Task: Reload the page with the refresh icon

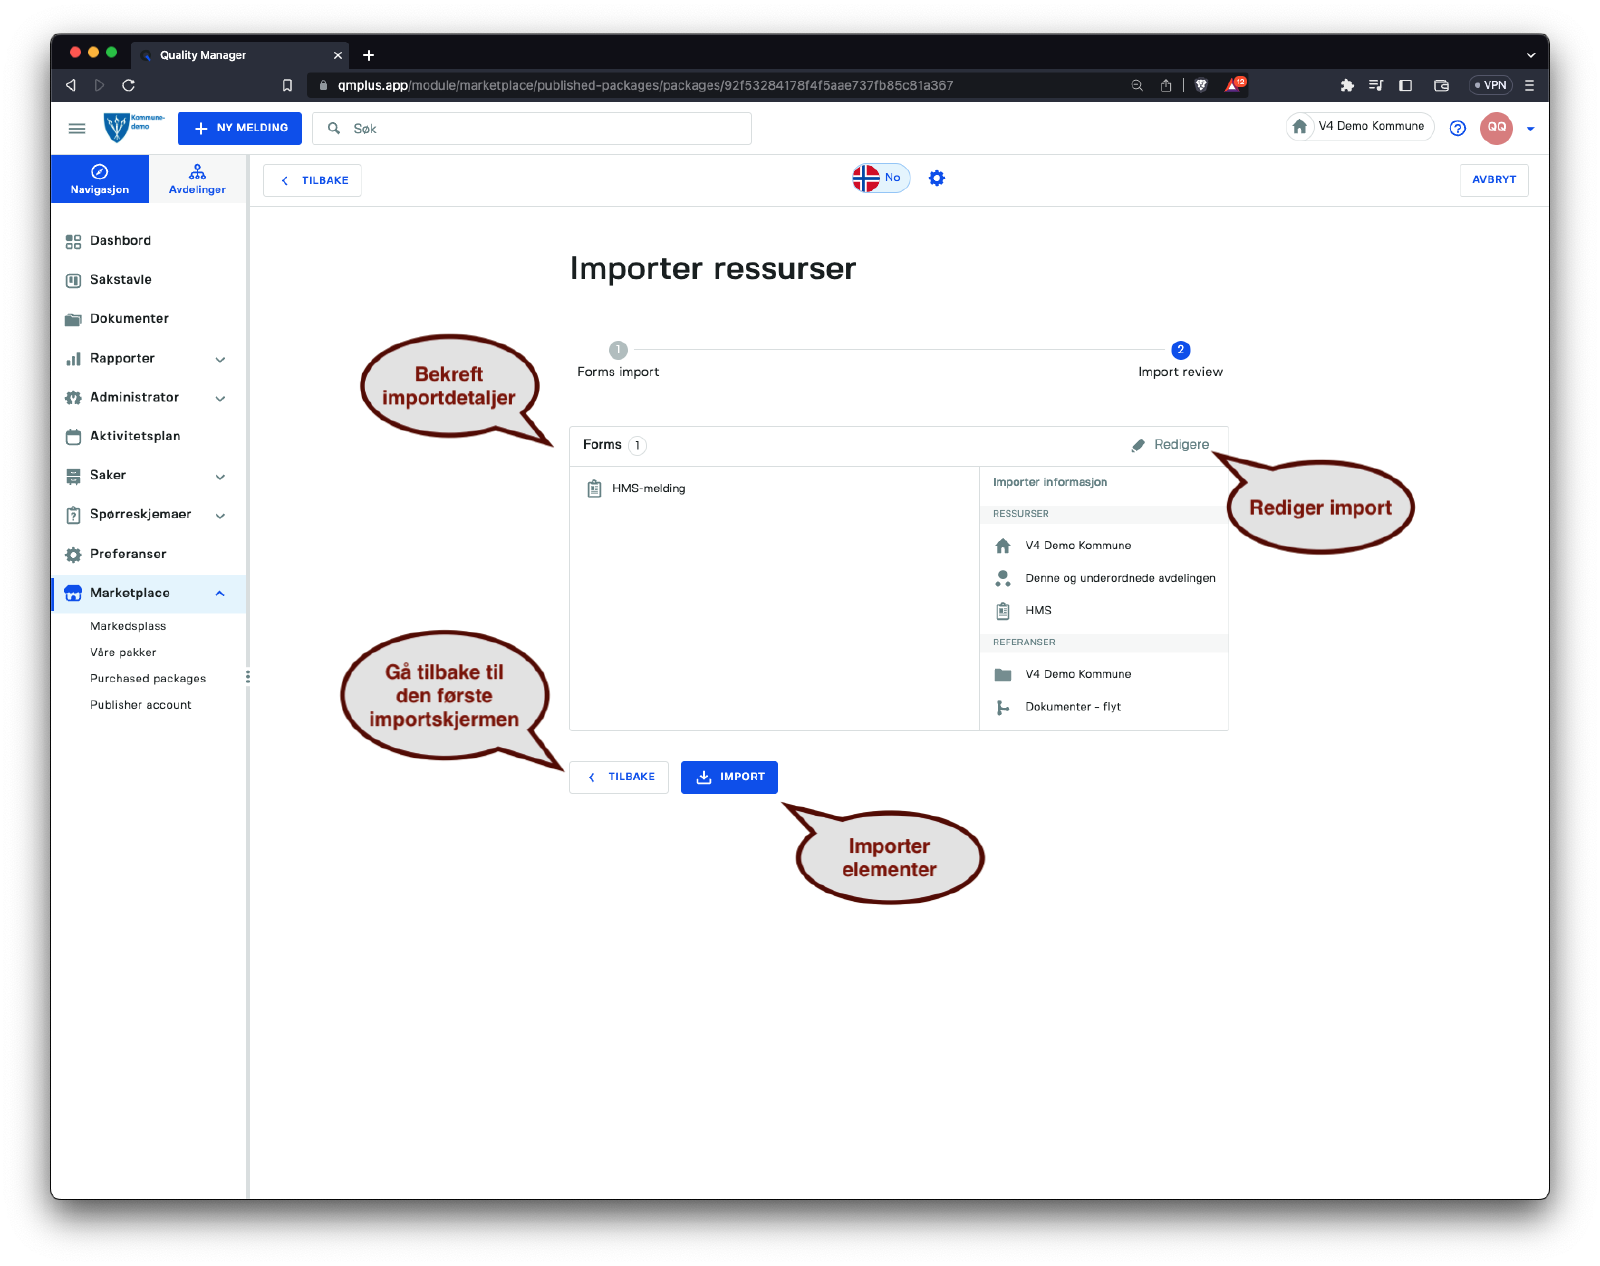Action: pos(128,85)
